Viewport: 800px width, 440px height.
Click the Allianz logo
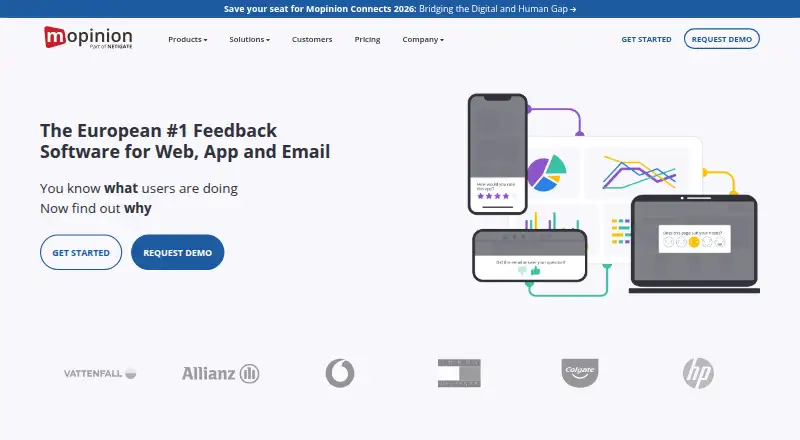coord(220,373)
